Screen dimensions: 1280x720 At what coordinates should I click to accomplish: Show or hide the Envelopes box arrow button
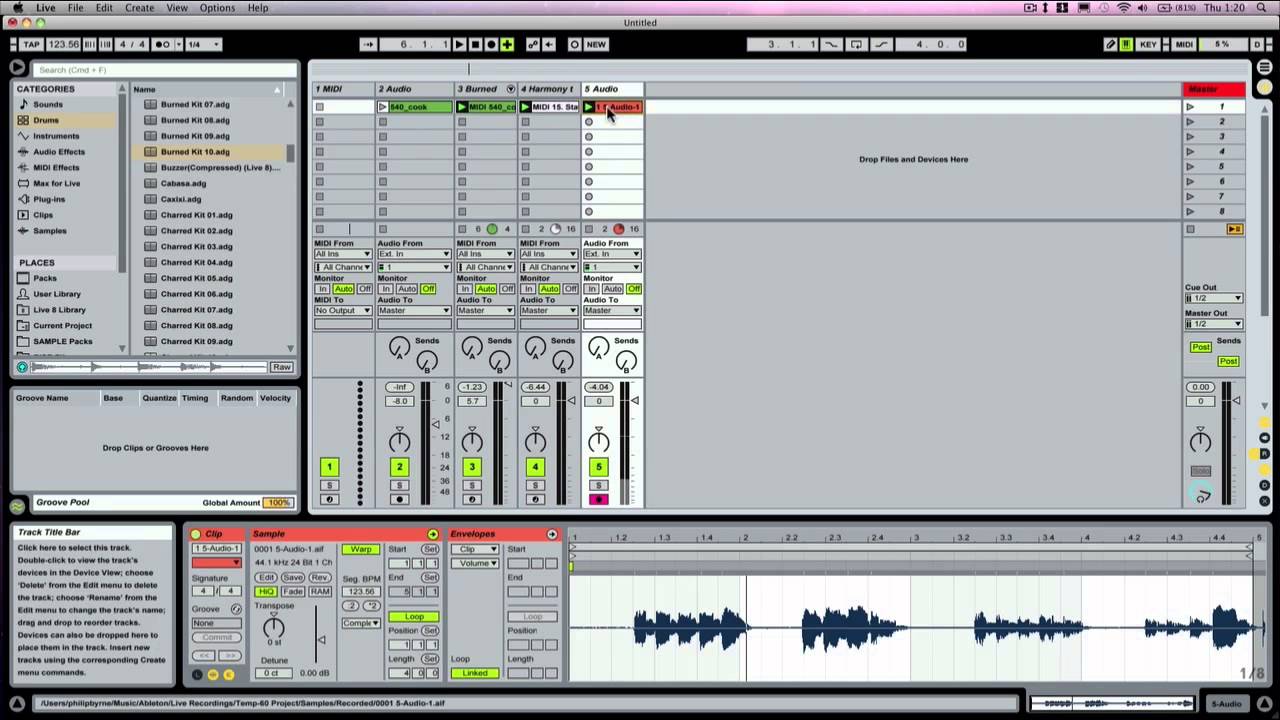pyautogui.click(x=552, y=534)
